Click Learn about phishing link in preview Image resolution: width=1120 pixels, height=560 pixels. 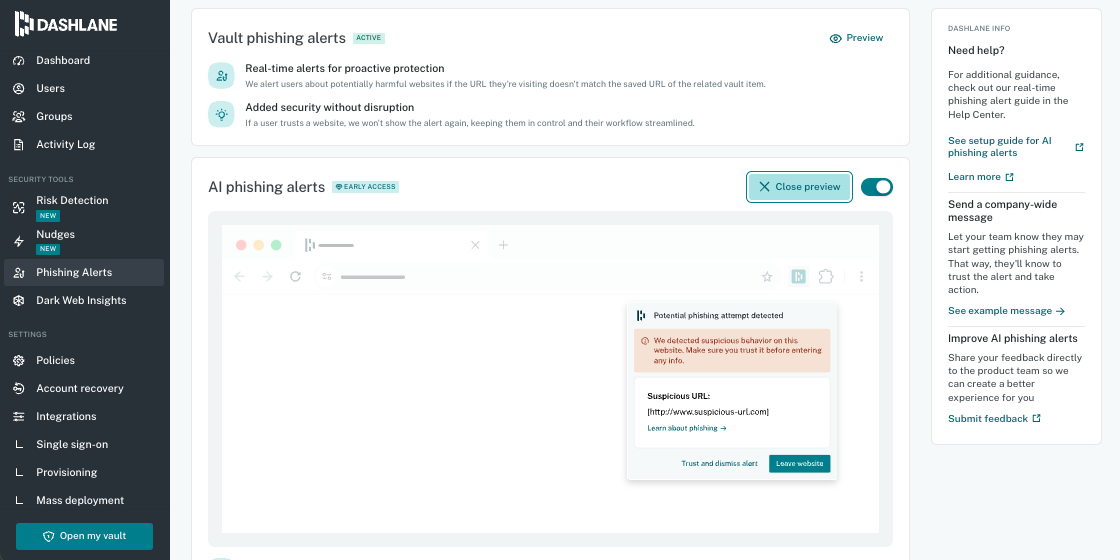tap(686, 429)
